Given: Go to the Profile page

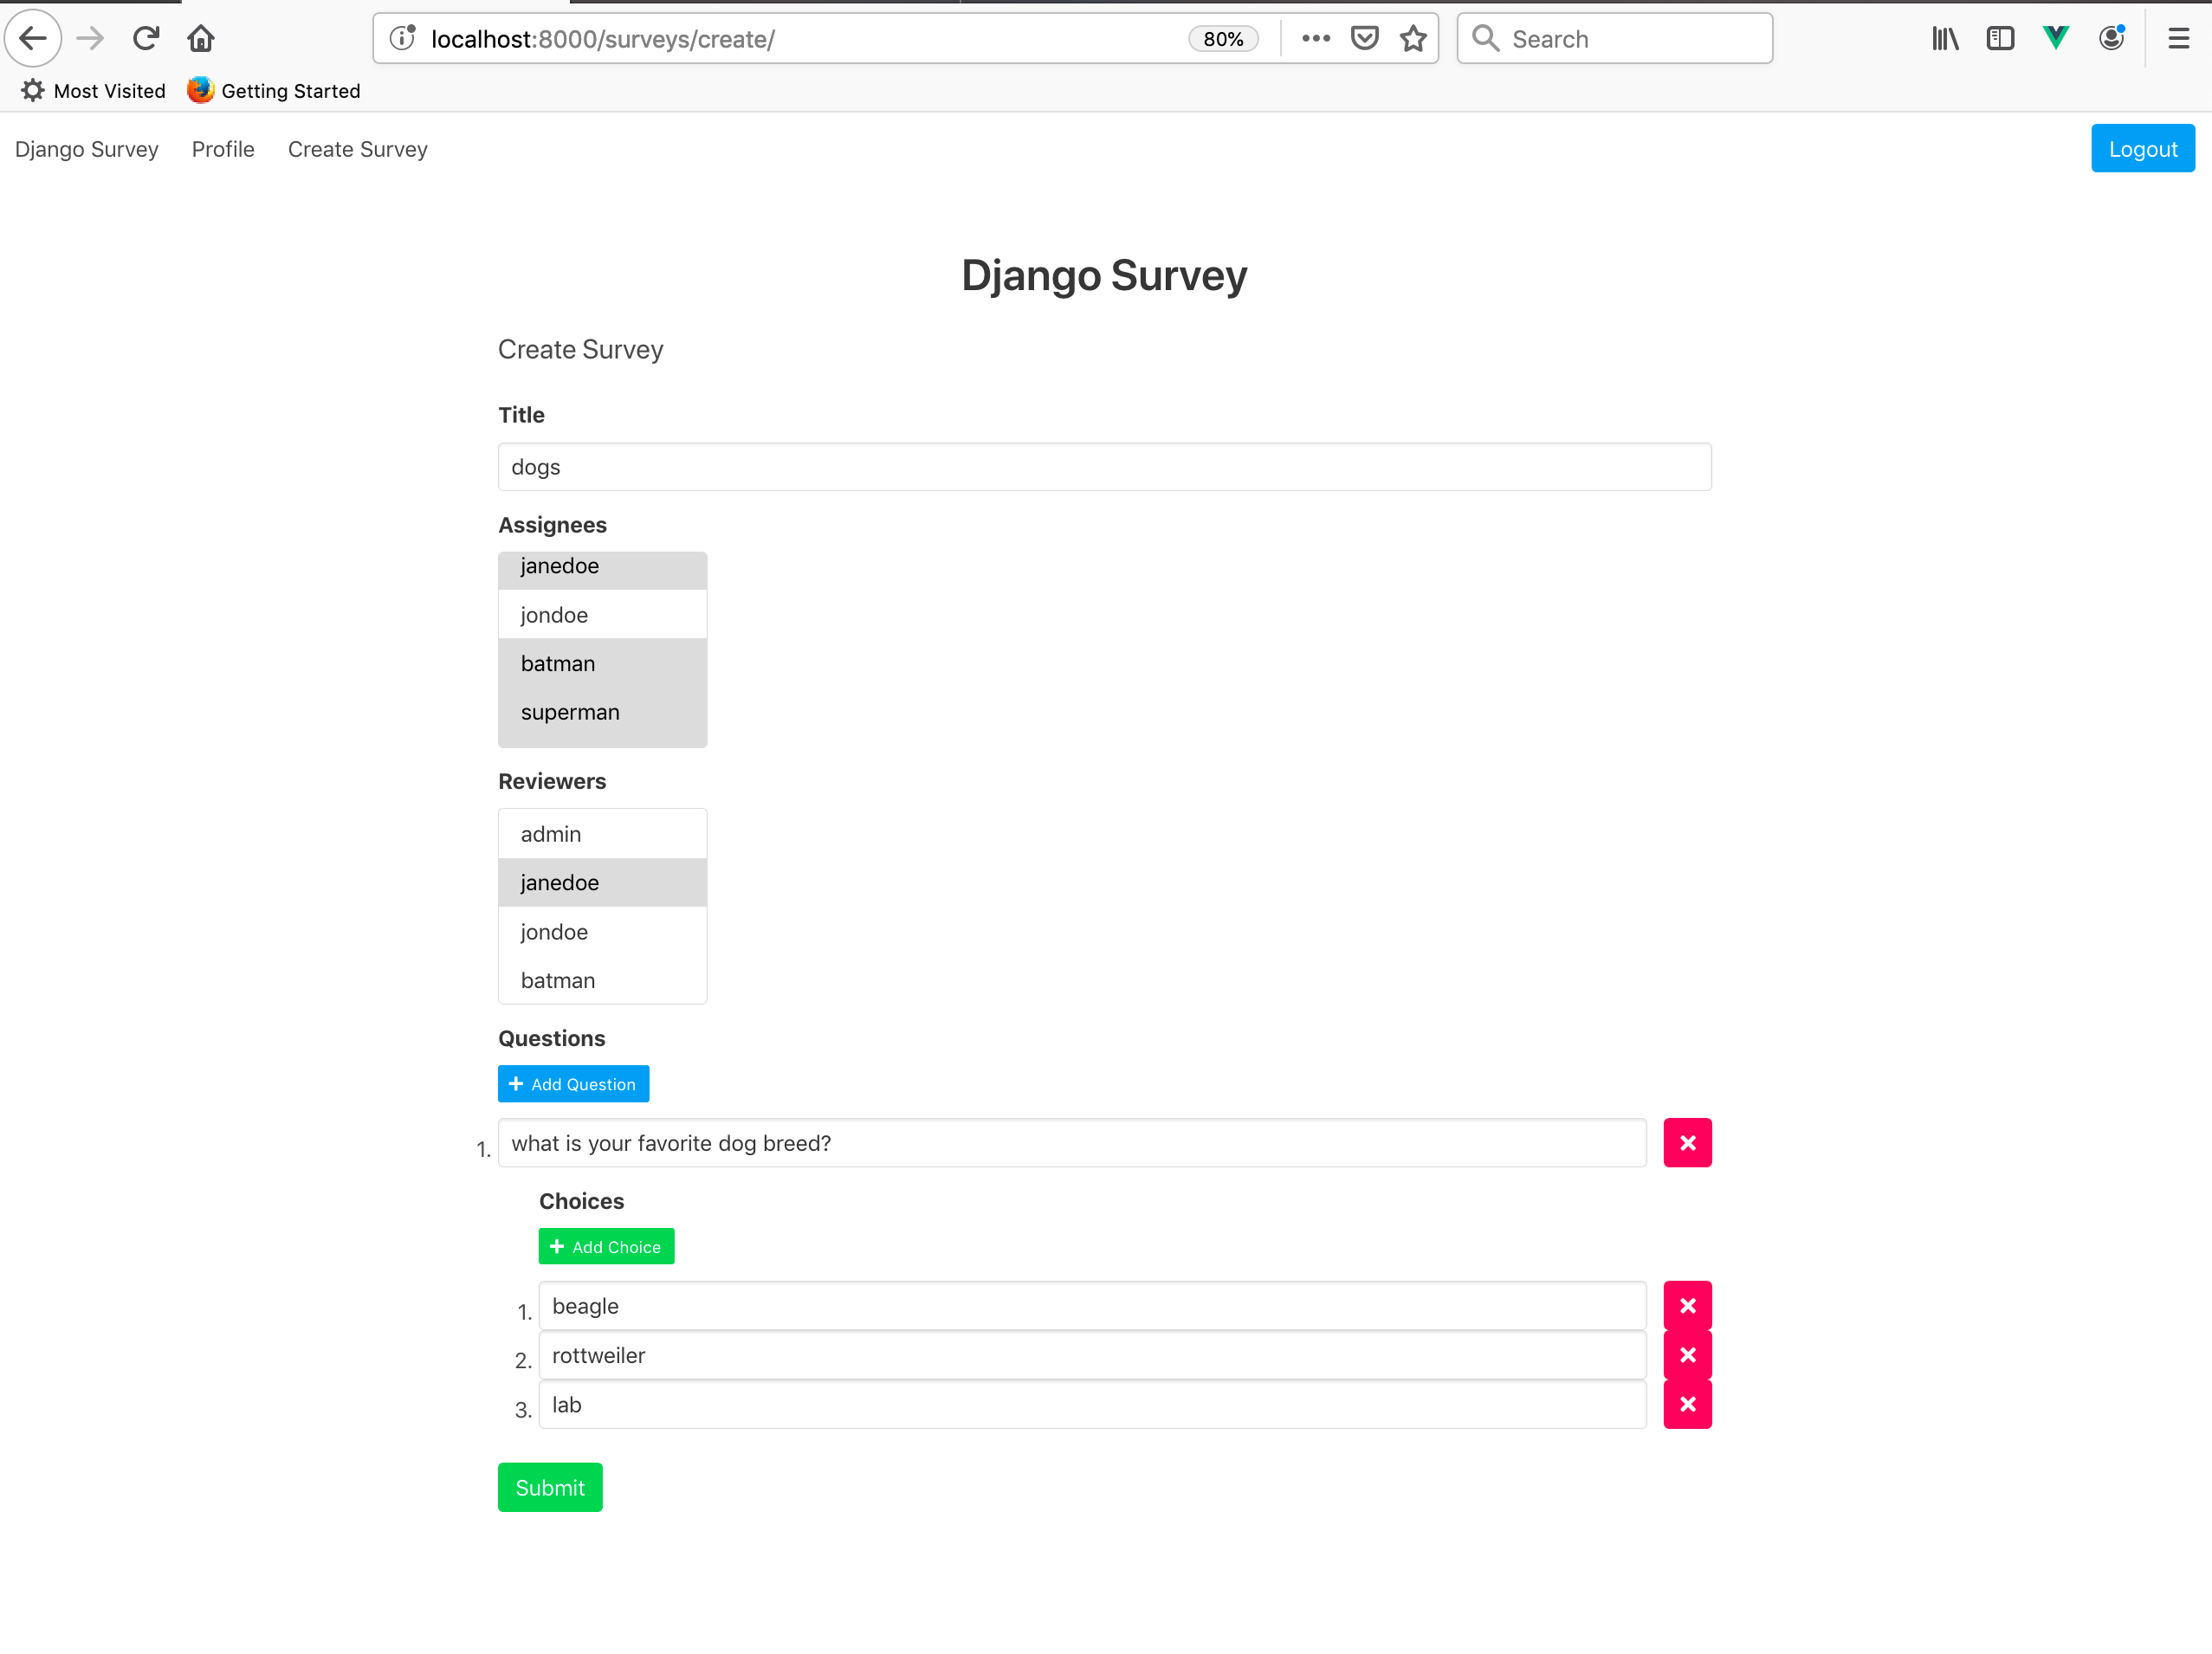Looking at the screenshot, I should 222,149.
